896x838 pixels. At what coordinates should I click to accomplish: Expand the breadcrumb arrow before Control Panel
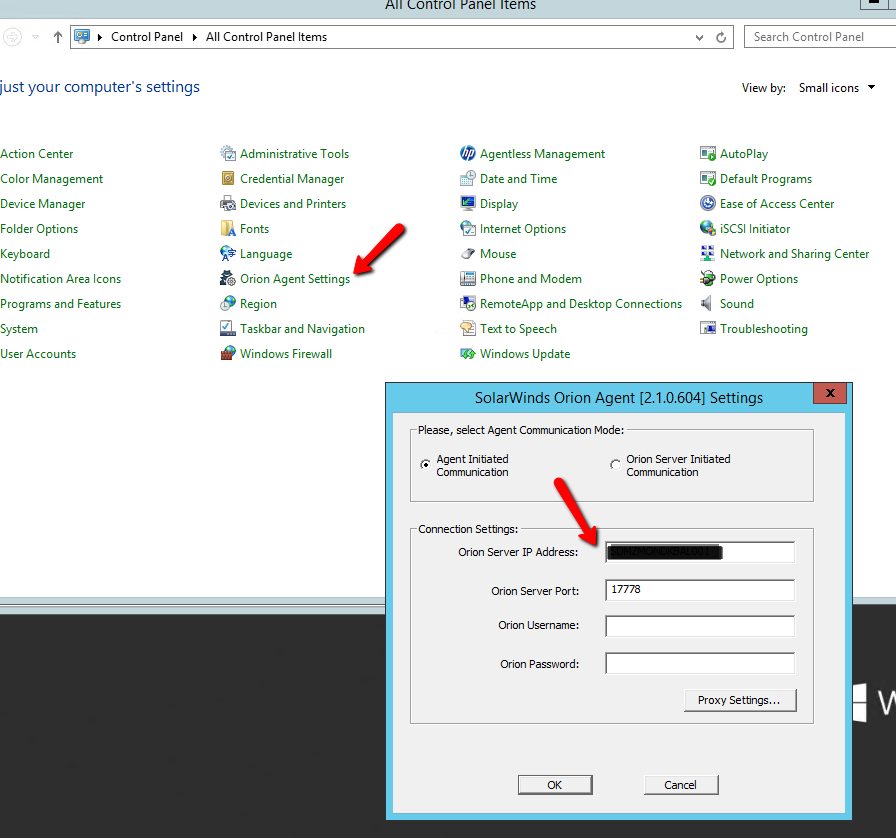pyautogui.click(x=100, y=37)
